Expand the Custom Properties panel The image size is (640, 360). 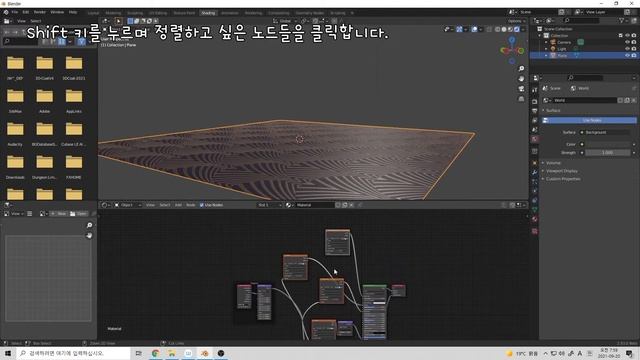(x=563, y=179)
